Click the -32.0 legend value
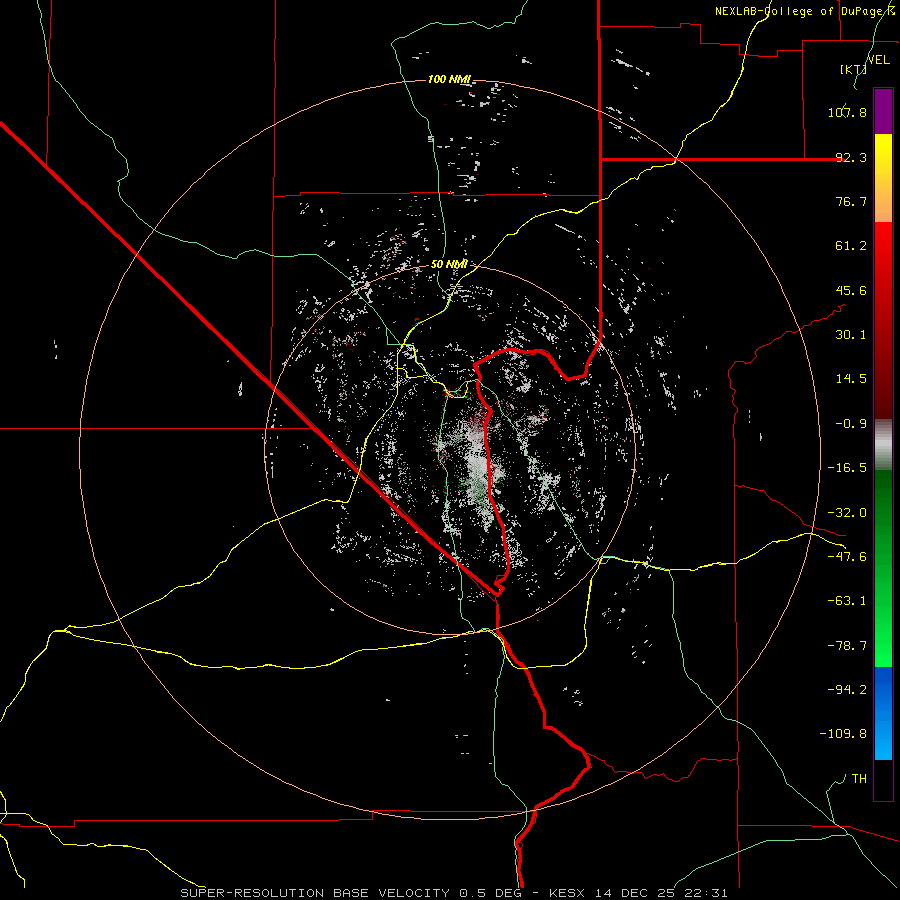Image resolution: width=900 pixels, height=900 pixels. tap(847, 513)
